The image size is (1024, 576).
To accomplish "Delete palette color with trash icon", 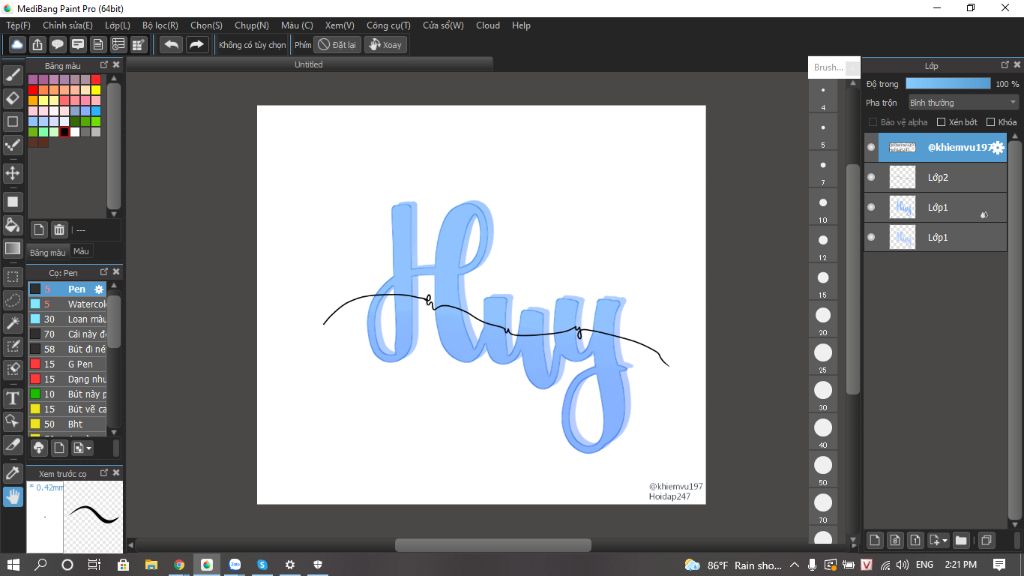I will 59,229.
